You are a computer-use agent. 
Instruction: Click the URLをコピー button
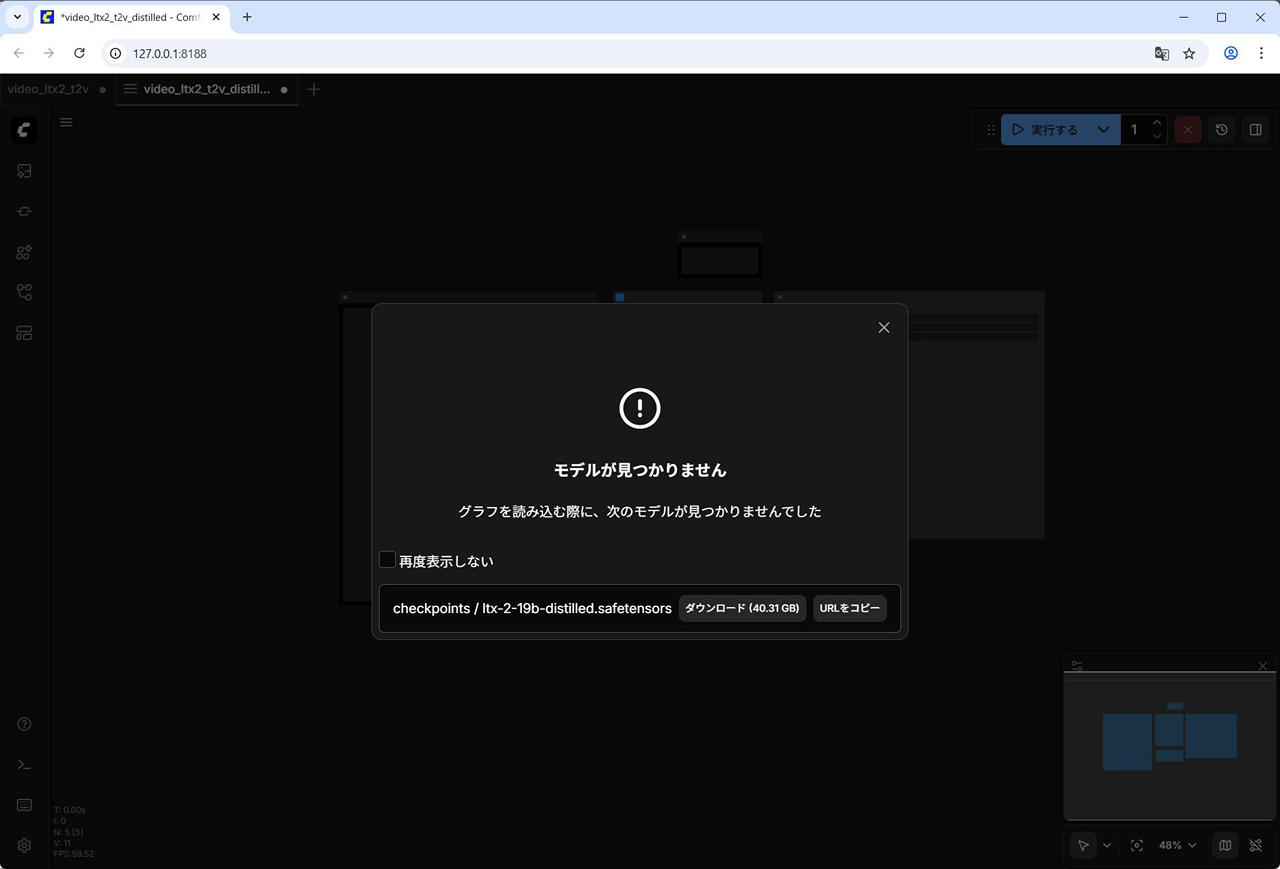849,608
